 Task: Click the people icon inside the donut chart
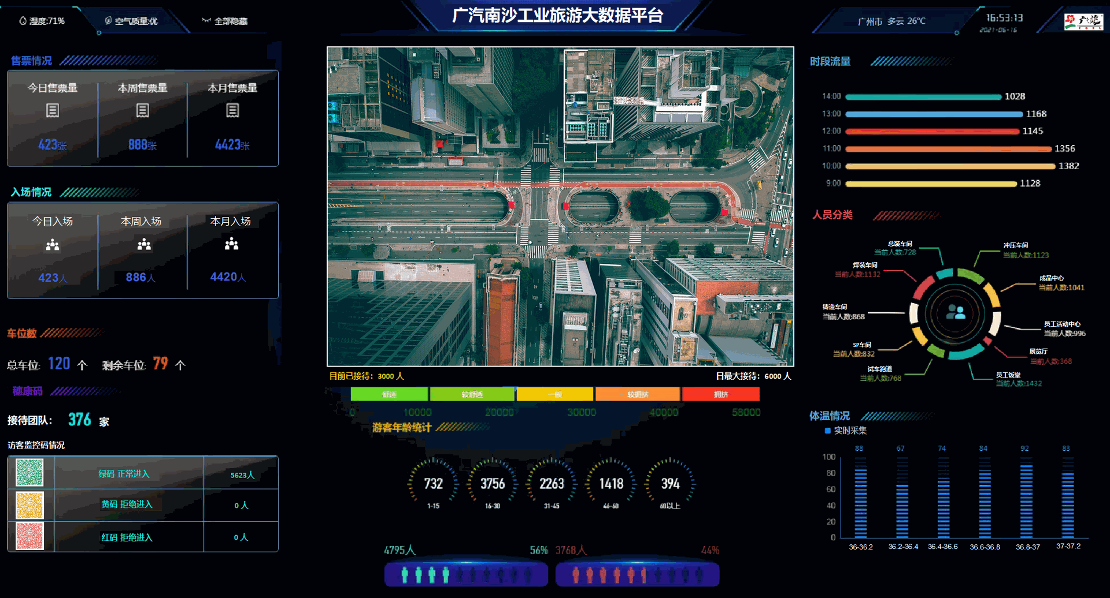pos(956,312)
